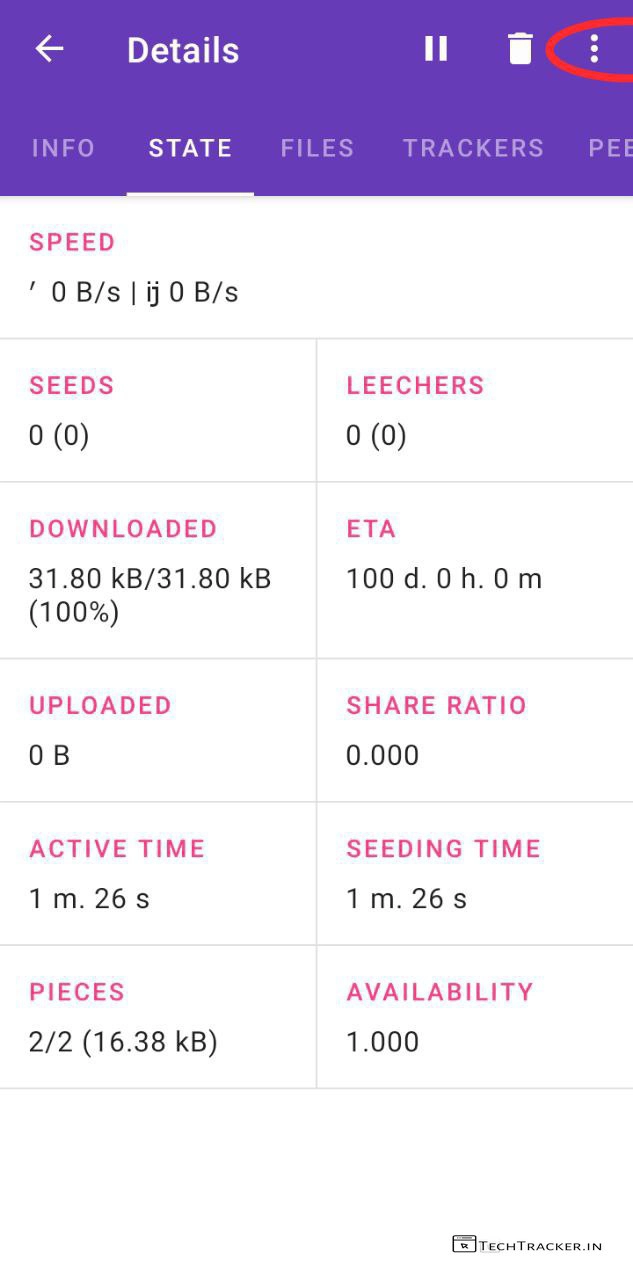633x1280 pixels.
Task: Show the partially visible PEERS tab
Action: 610,148
